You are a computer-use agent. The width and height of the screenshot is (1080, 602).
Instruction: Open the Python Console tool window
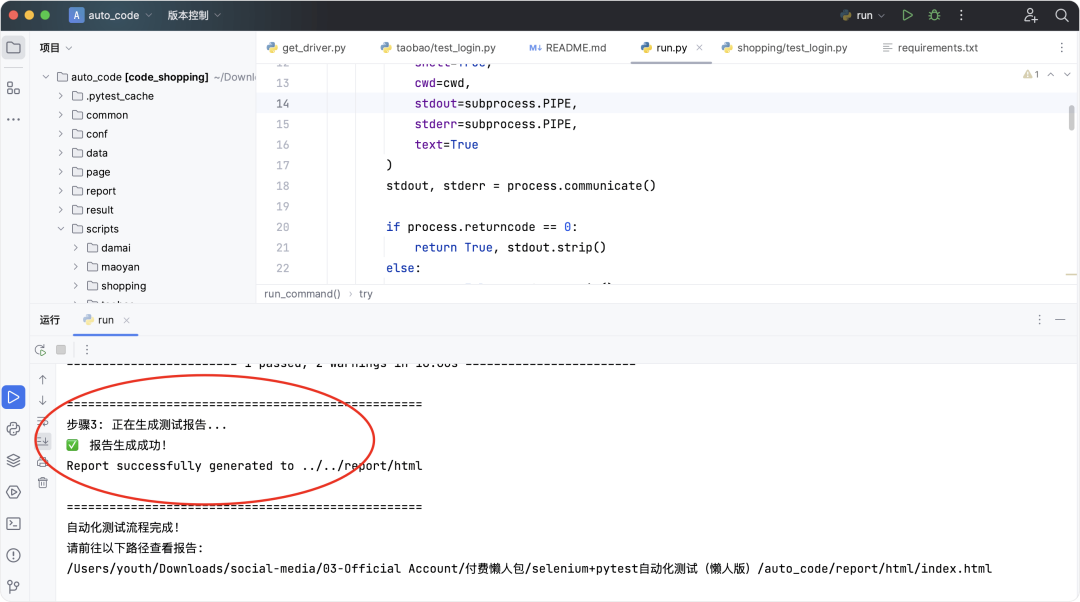13,429
